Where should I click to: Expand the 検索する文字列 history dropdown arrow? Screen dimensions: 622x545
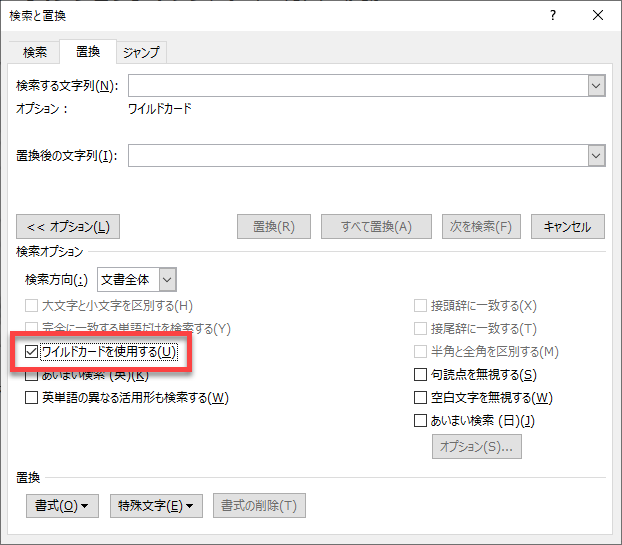pos(596,86)
